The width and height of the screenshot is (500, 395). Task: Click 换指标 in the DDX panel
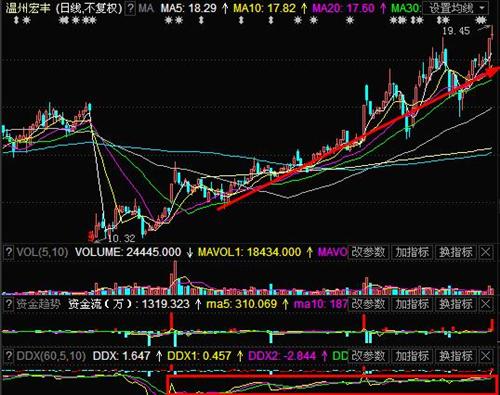(x=456, y=356)
